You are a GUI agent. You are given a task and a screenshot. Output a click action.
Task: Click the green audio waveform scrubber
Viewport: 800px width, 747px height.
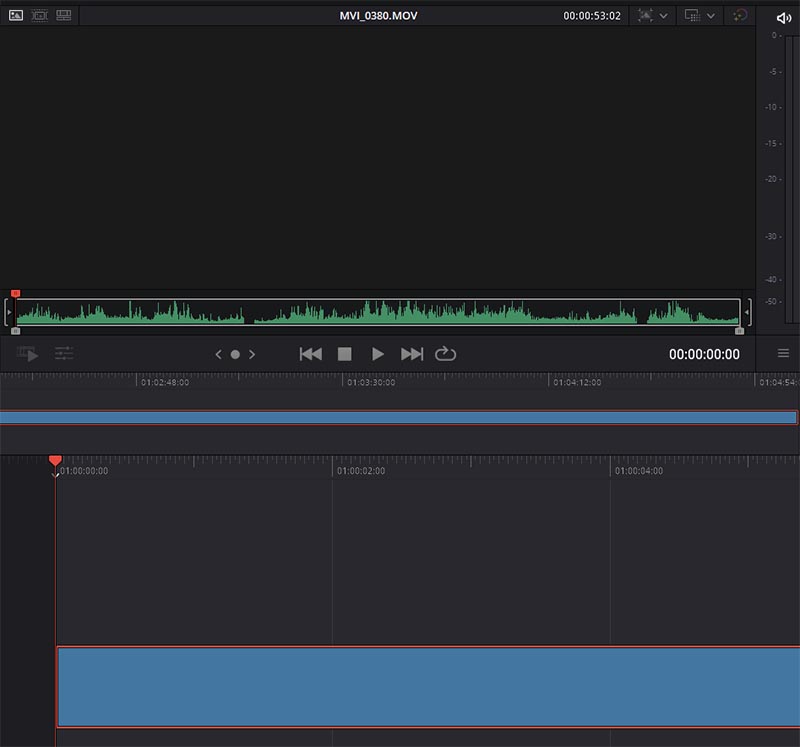tap(378, 312)
